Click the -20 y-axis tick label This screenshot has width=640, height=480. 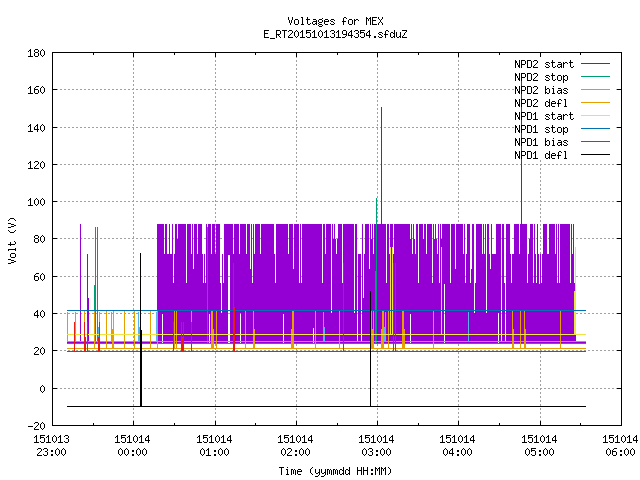point(36,426)
